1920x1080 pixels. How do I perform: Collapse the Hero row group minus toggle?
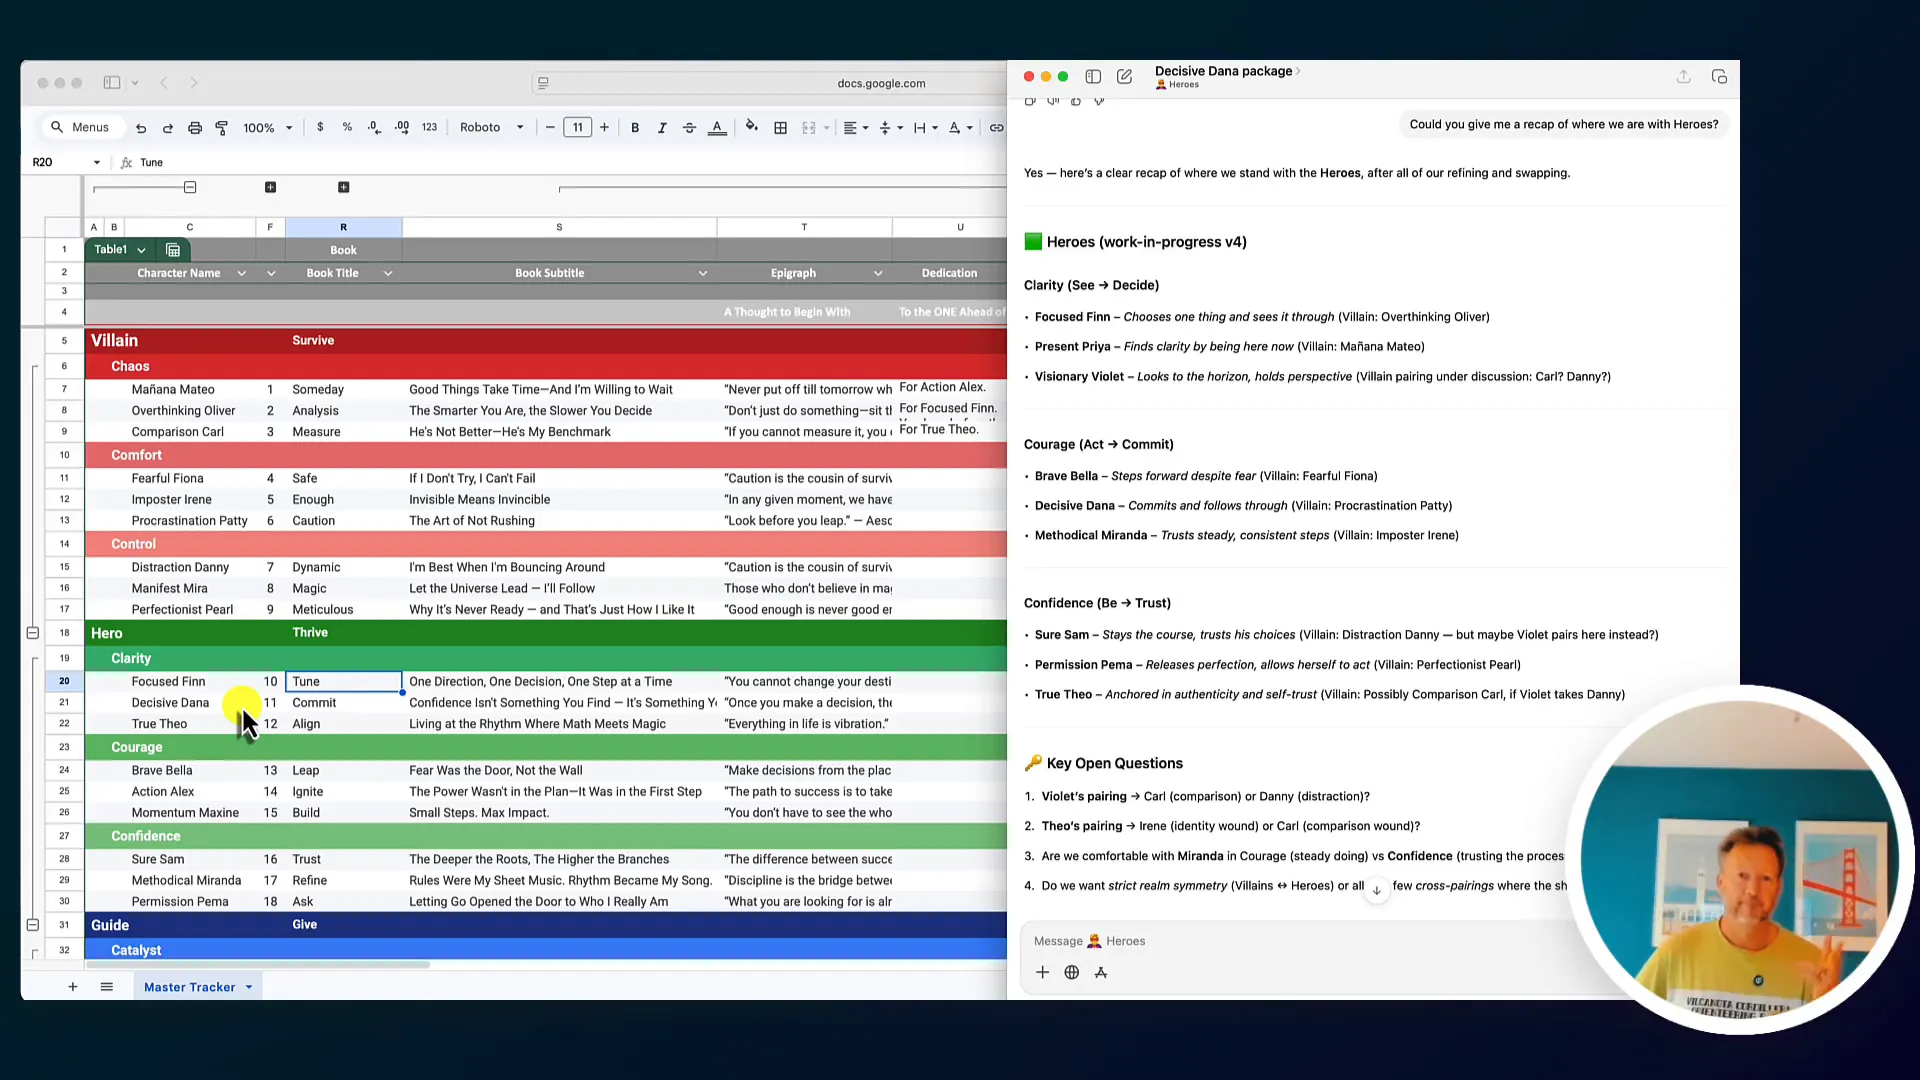coord(33,633)
